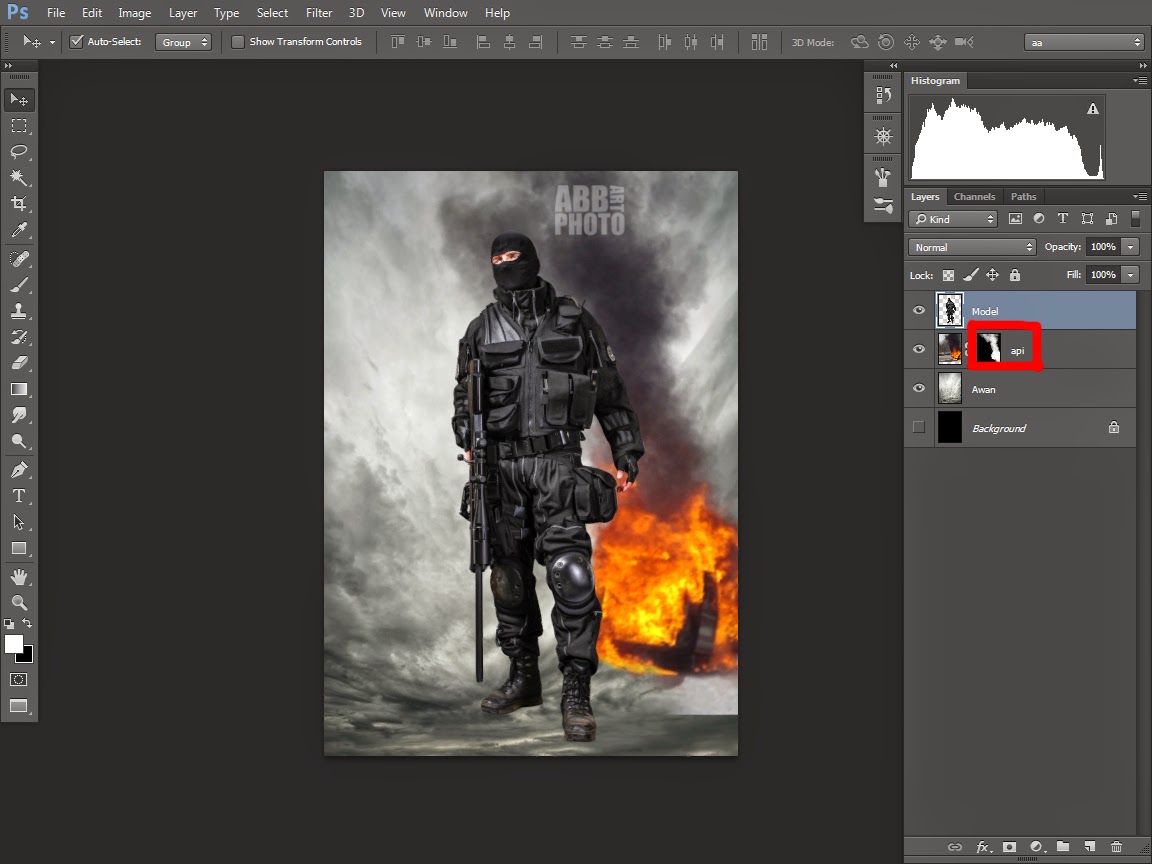Select the Crop tool
Viewport: 1152px width, 864px height.
[18, 204]
